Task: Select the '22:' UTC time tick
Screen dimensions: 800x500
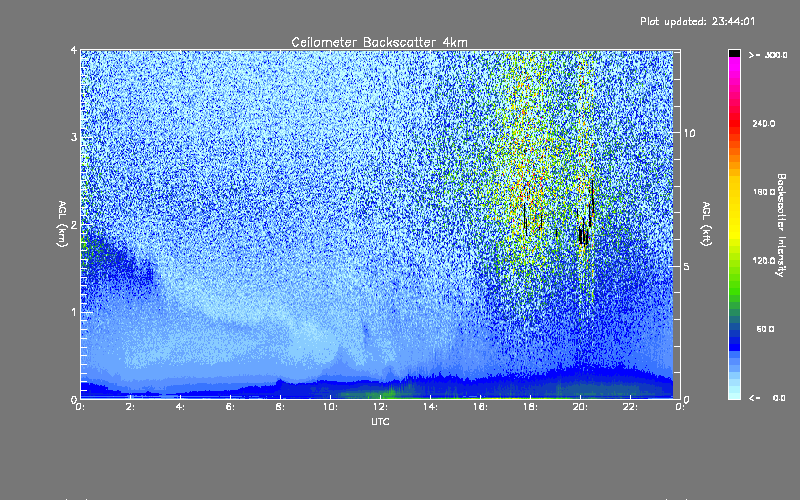Action: [x=631, y=407]
